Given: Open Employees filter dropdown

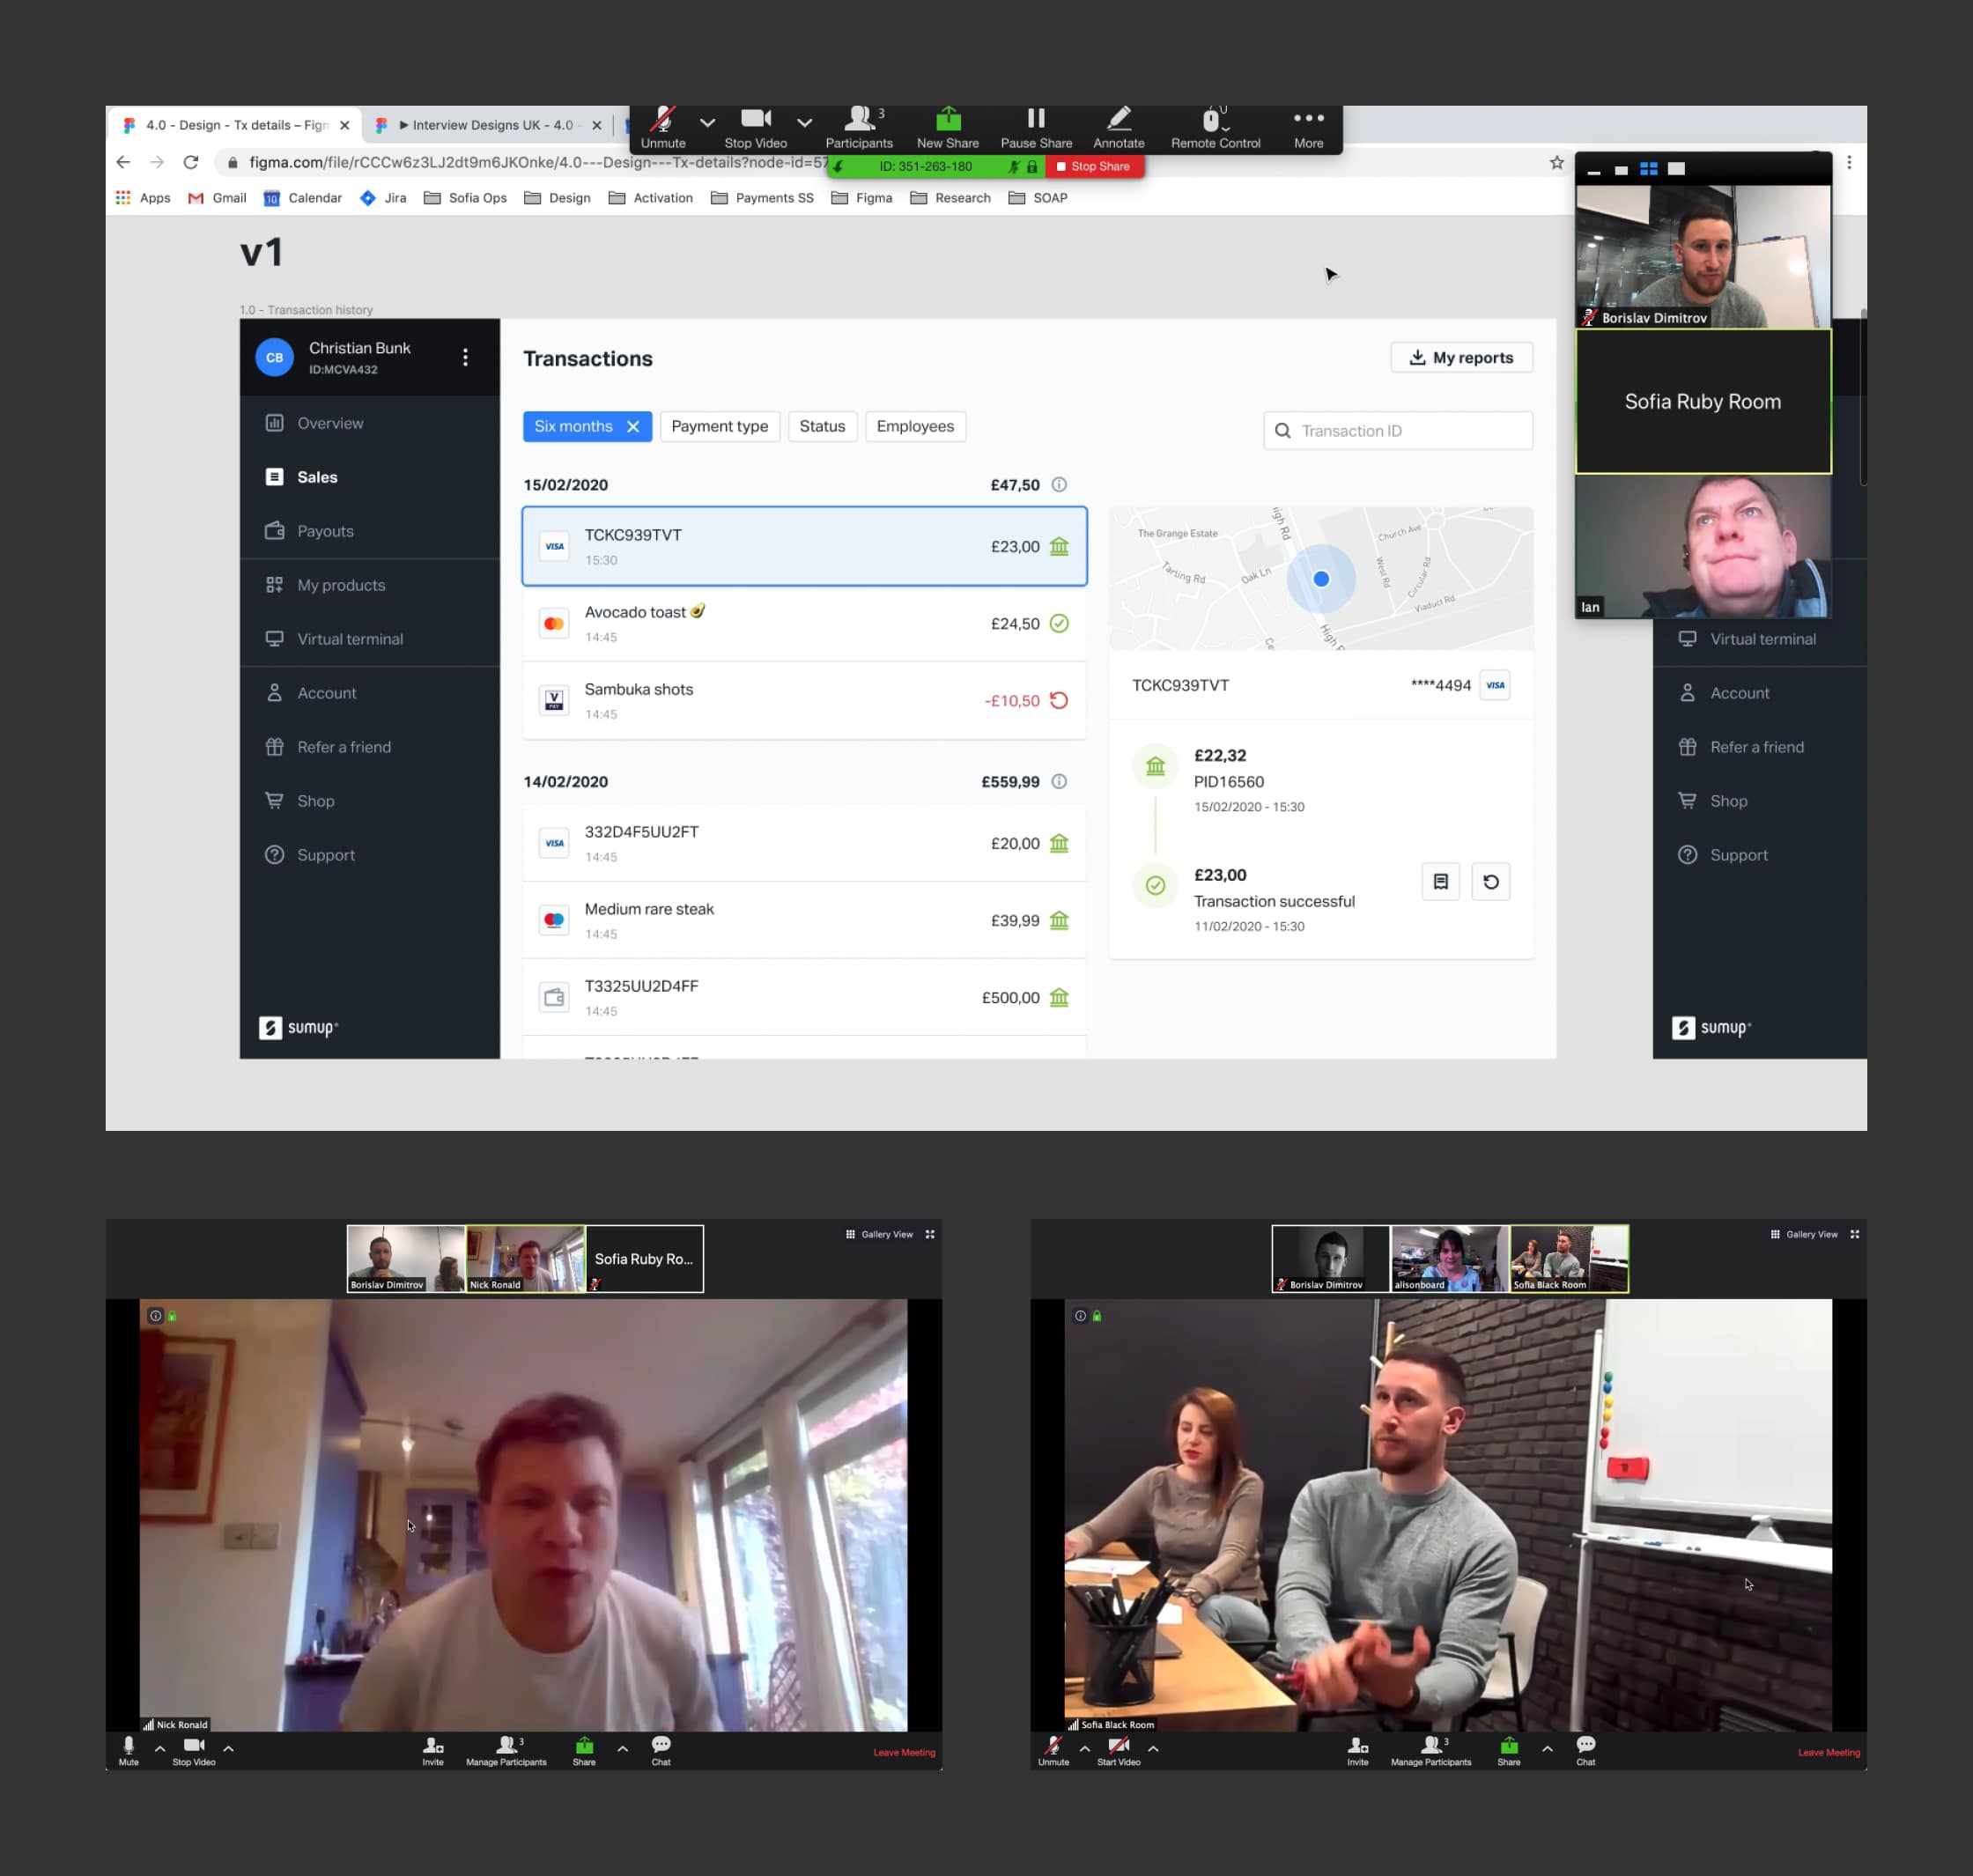Looking at the screenshot, I should click(914, 427).
